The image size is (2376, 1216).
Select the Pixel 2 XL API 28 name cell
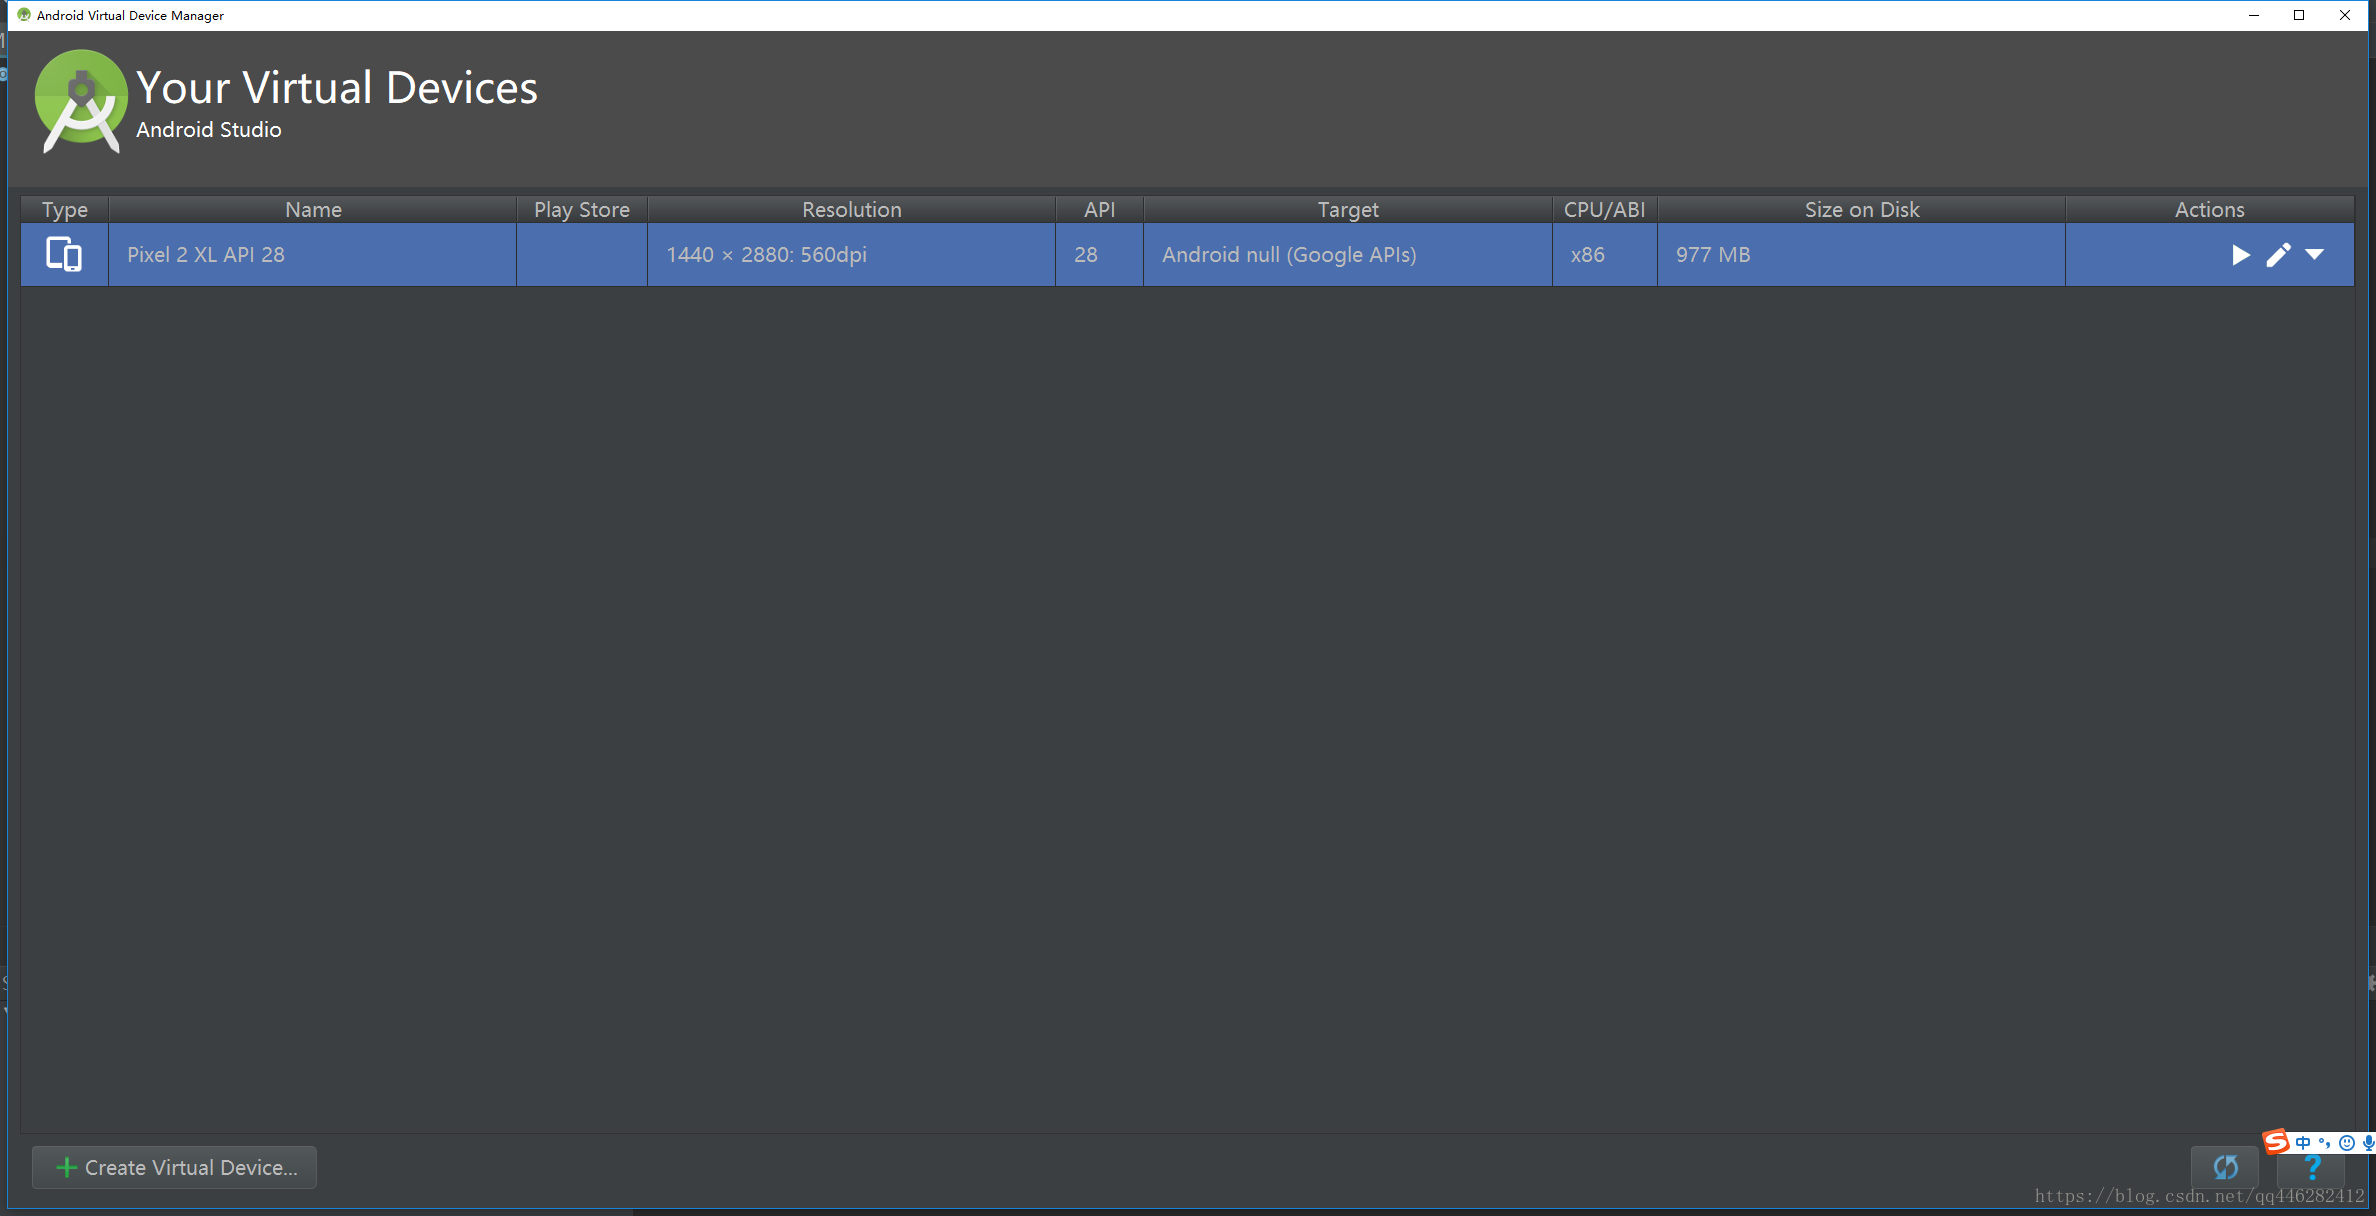point(313,255)
